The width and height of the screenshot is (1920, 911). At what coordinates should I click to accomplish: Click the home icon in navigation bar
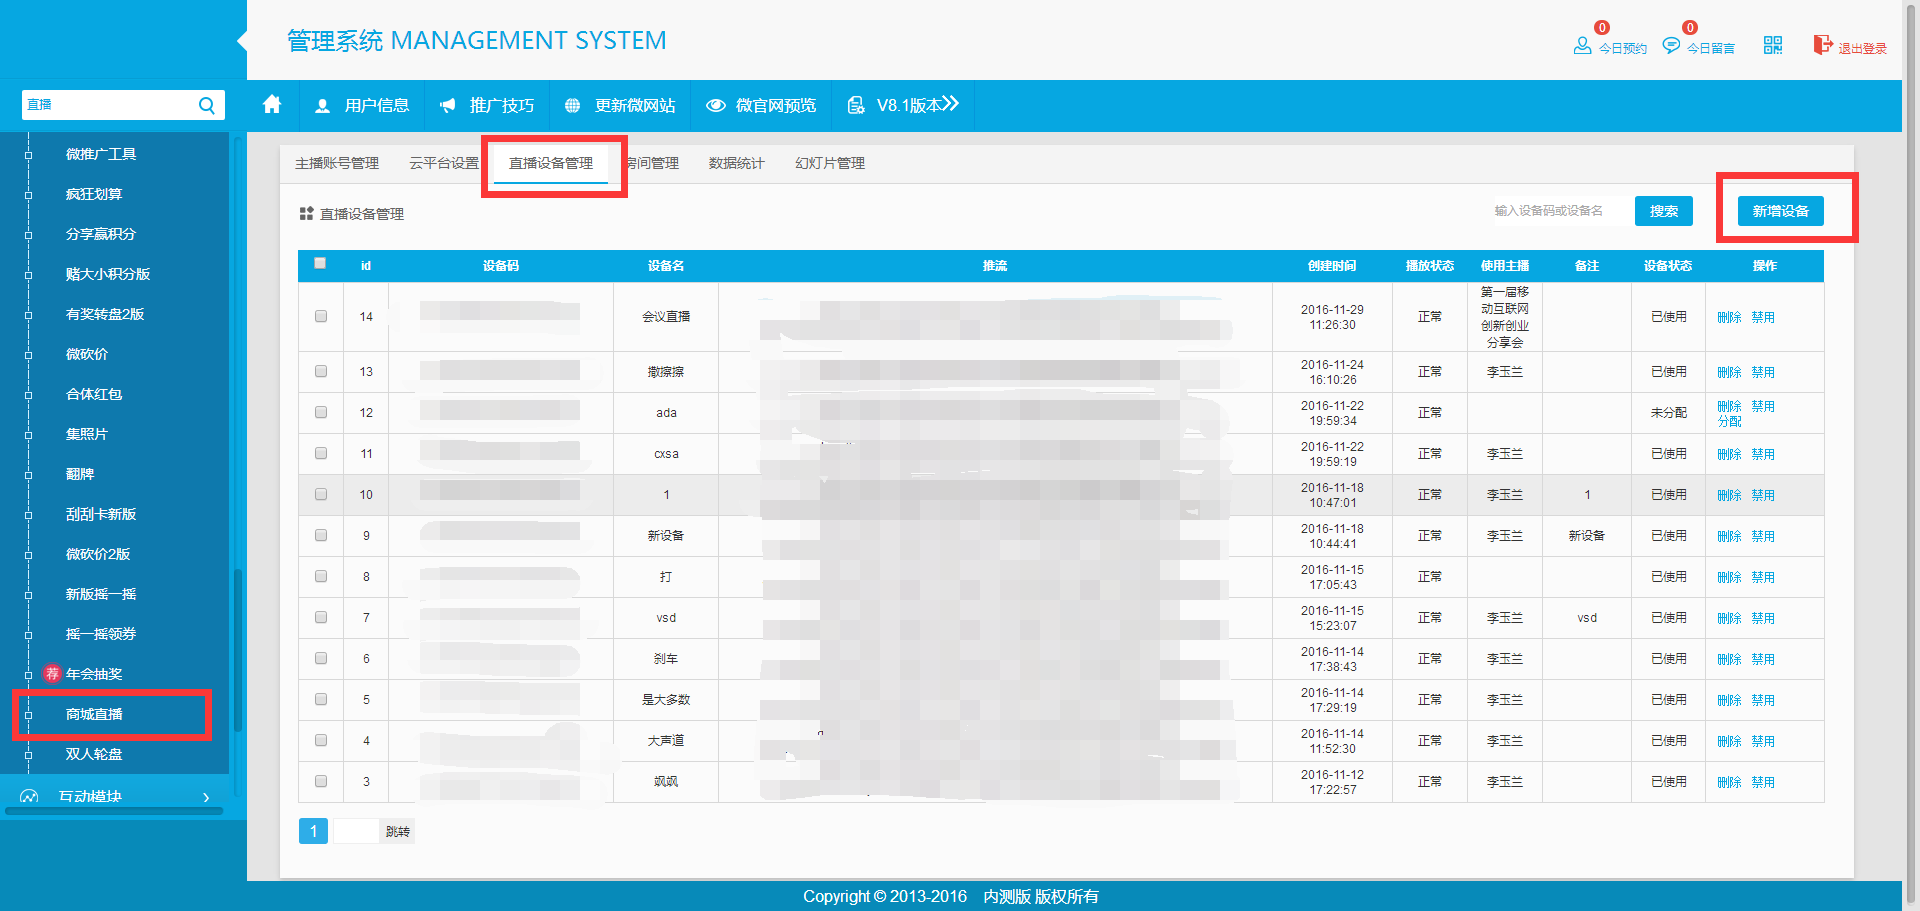(272, 105)
